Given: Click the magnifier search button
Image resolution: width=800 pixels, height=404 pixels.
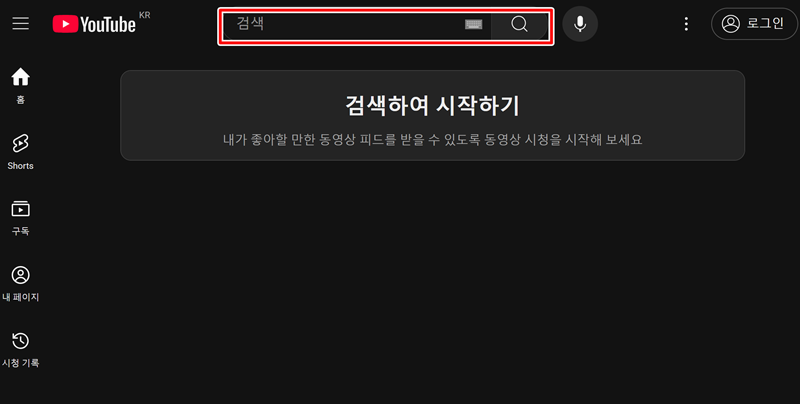Looking at the screenshot, I should pyautogui.click(x=519, y=24).
